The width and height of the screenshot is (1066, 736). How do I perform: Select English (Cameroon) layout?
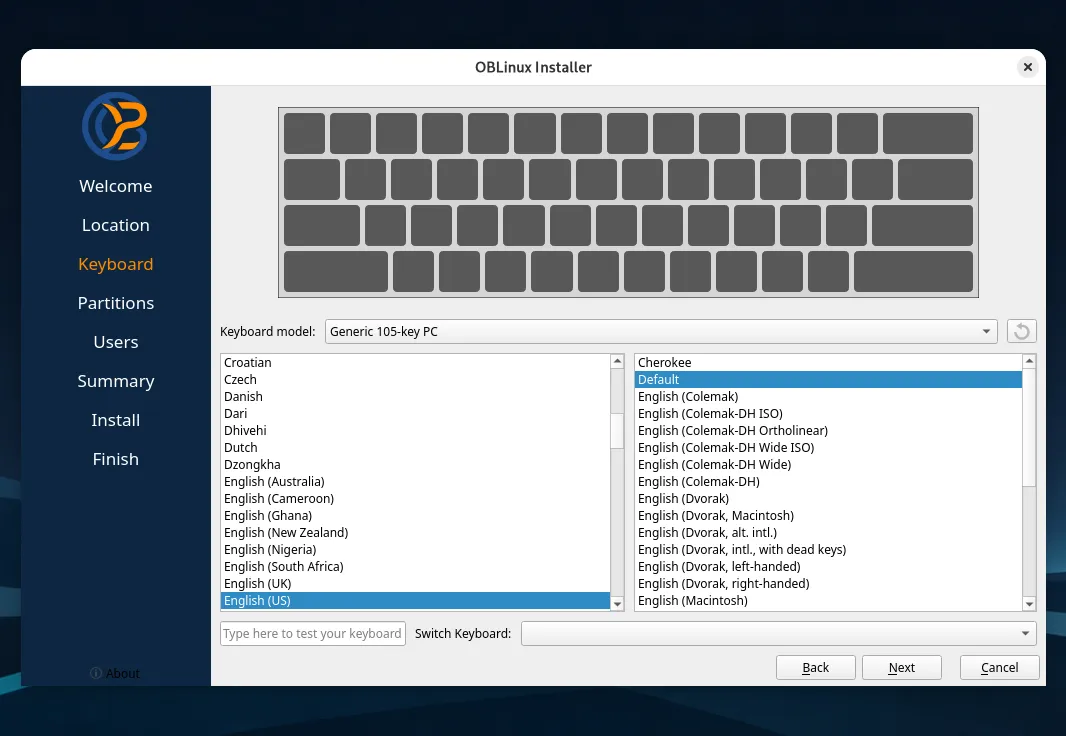pos(415,498)
